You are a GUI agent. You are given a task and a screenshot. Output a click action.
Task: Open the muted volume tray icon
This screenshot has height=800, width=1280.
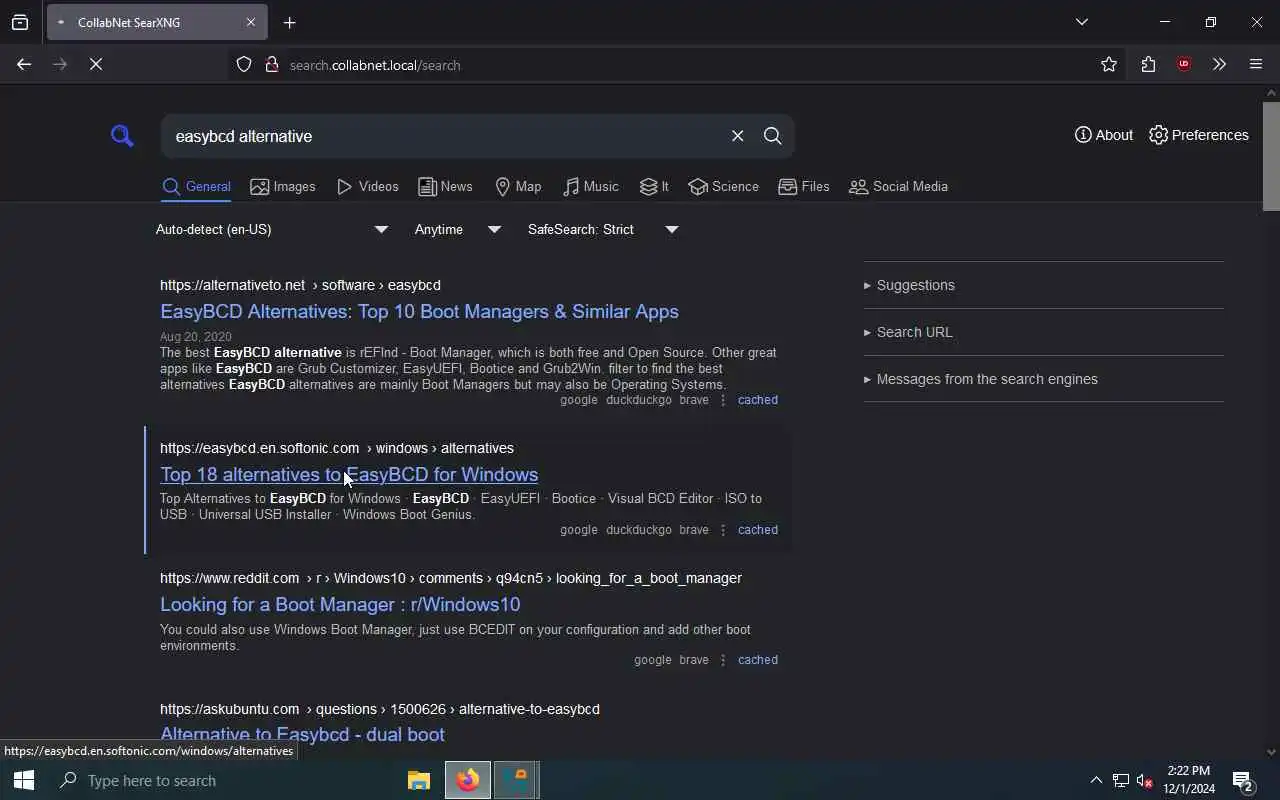click(1145, 780)
